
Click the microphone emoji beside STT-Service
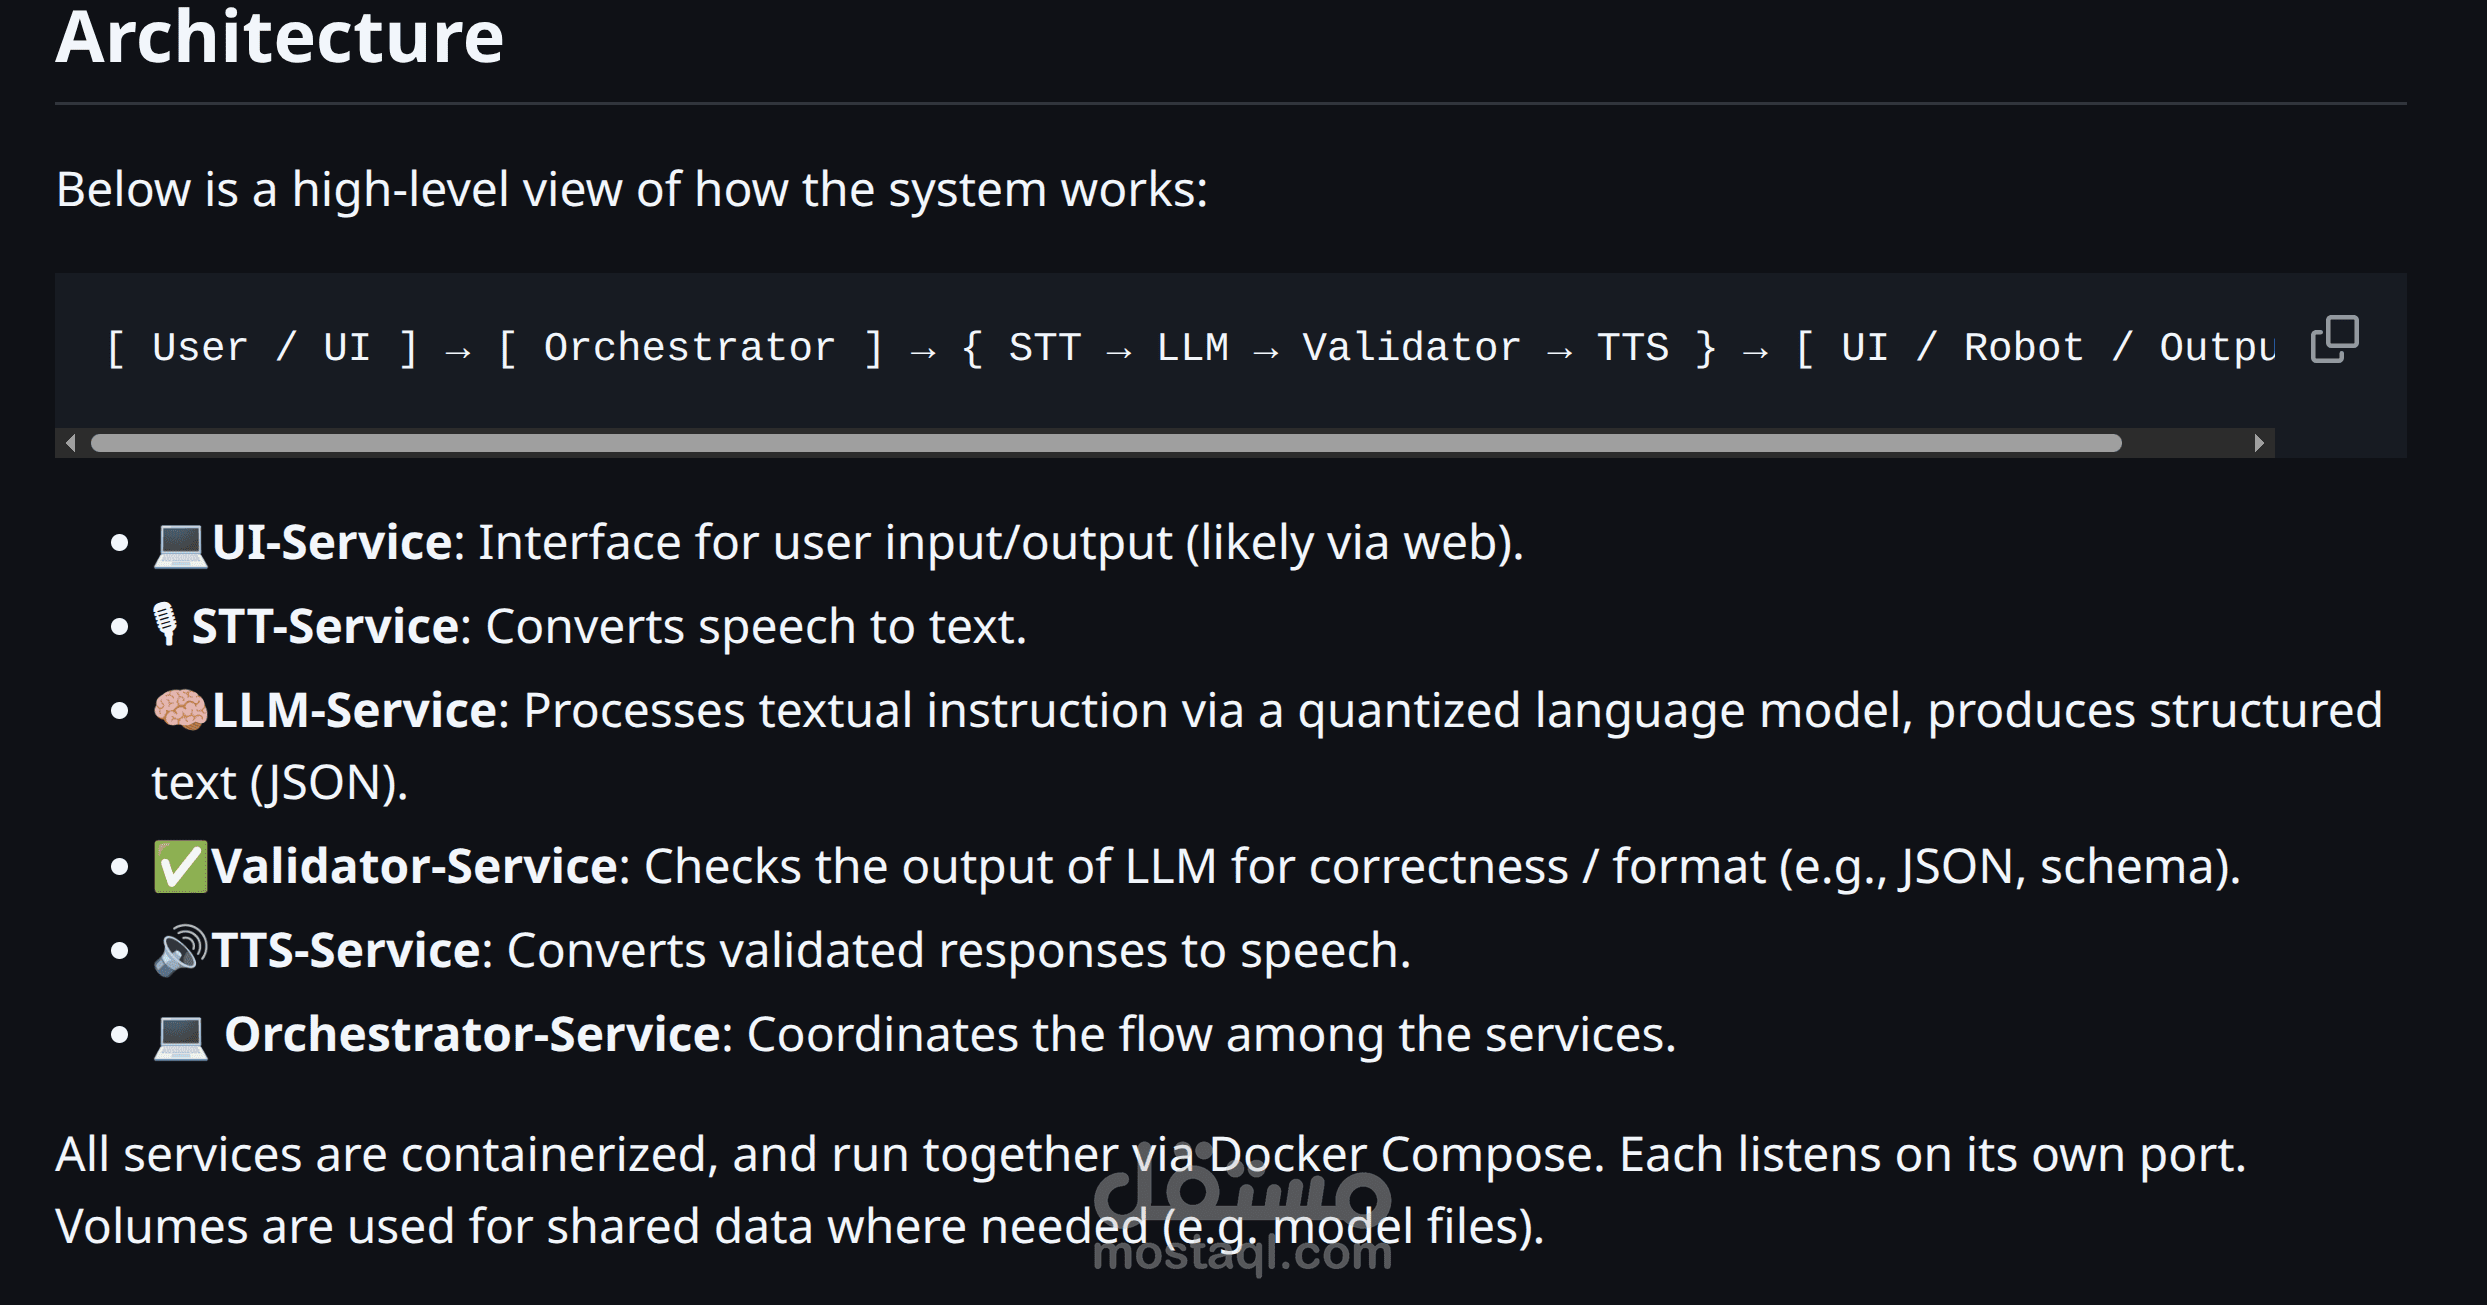coord(165,625)
